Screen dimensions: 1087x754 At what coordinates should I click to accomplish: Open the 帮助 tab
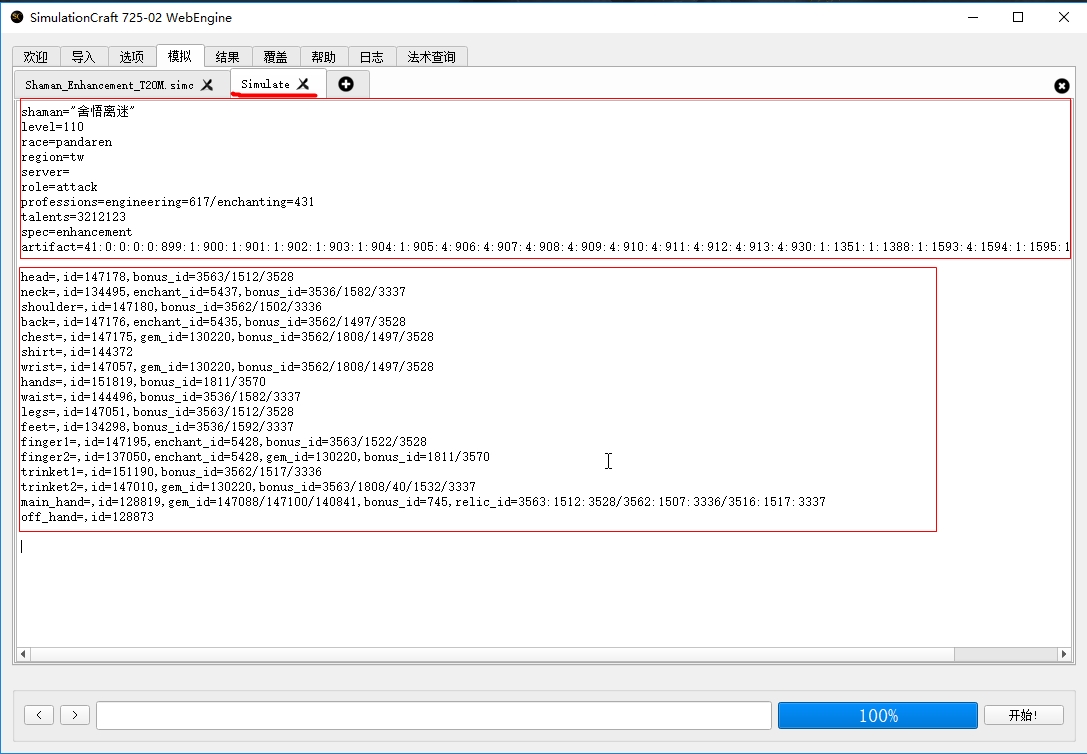click(324, 57)
